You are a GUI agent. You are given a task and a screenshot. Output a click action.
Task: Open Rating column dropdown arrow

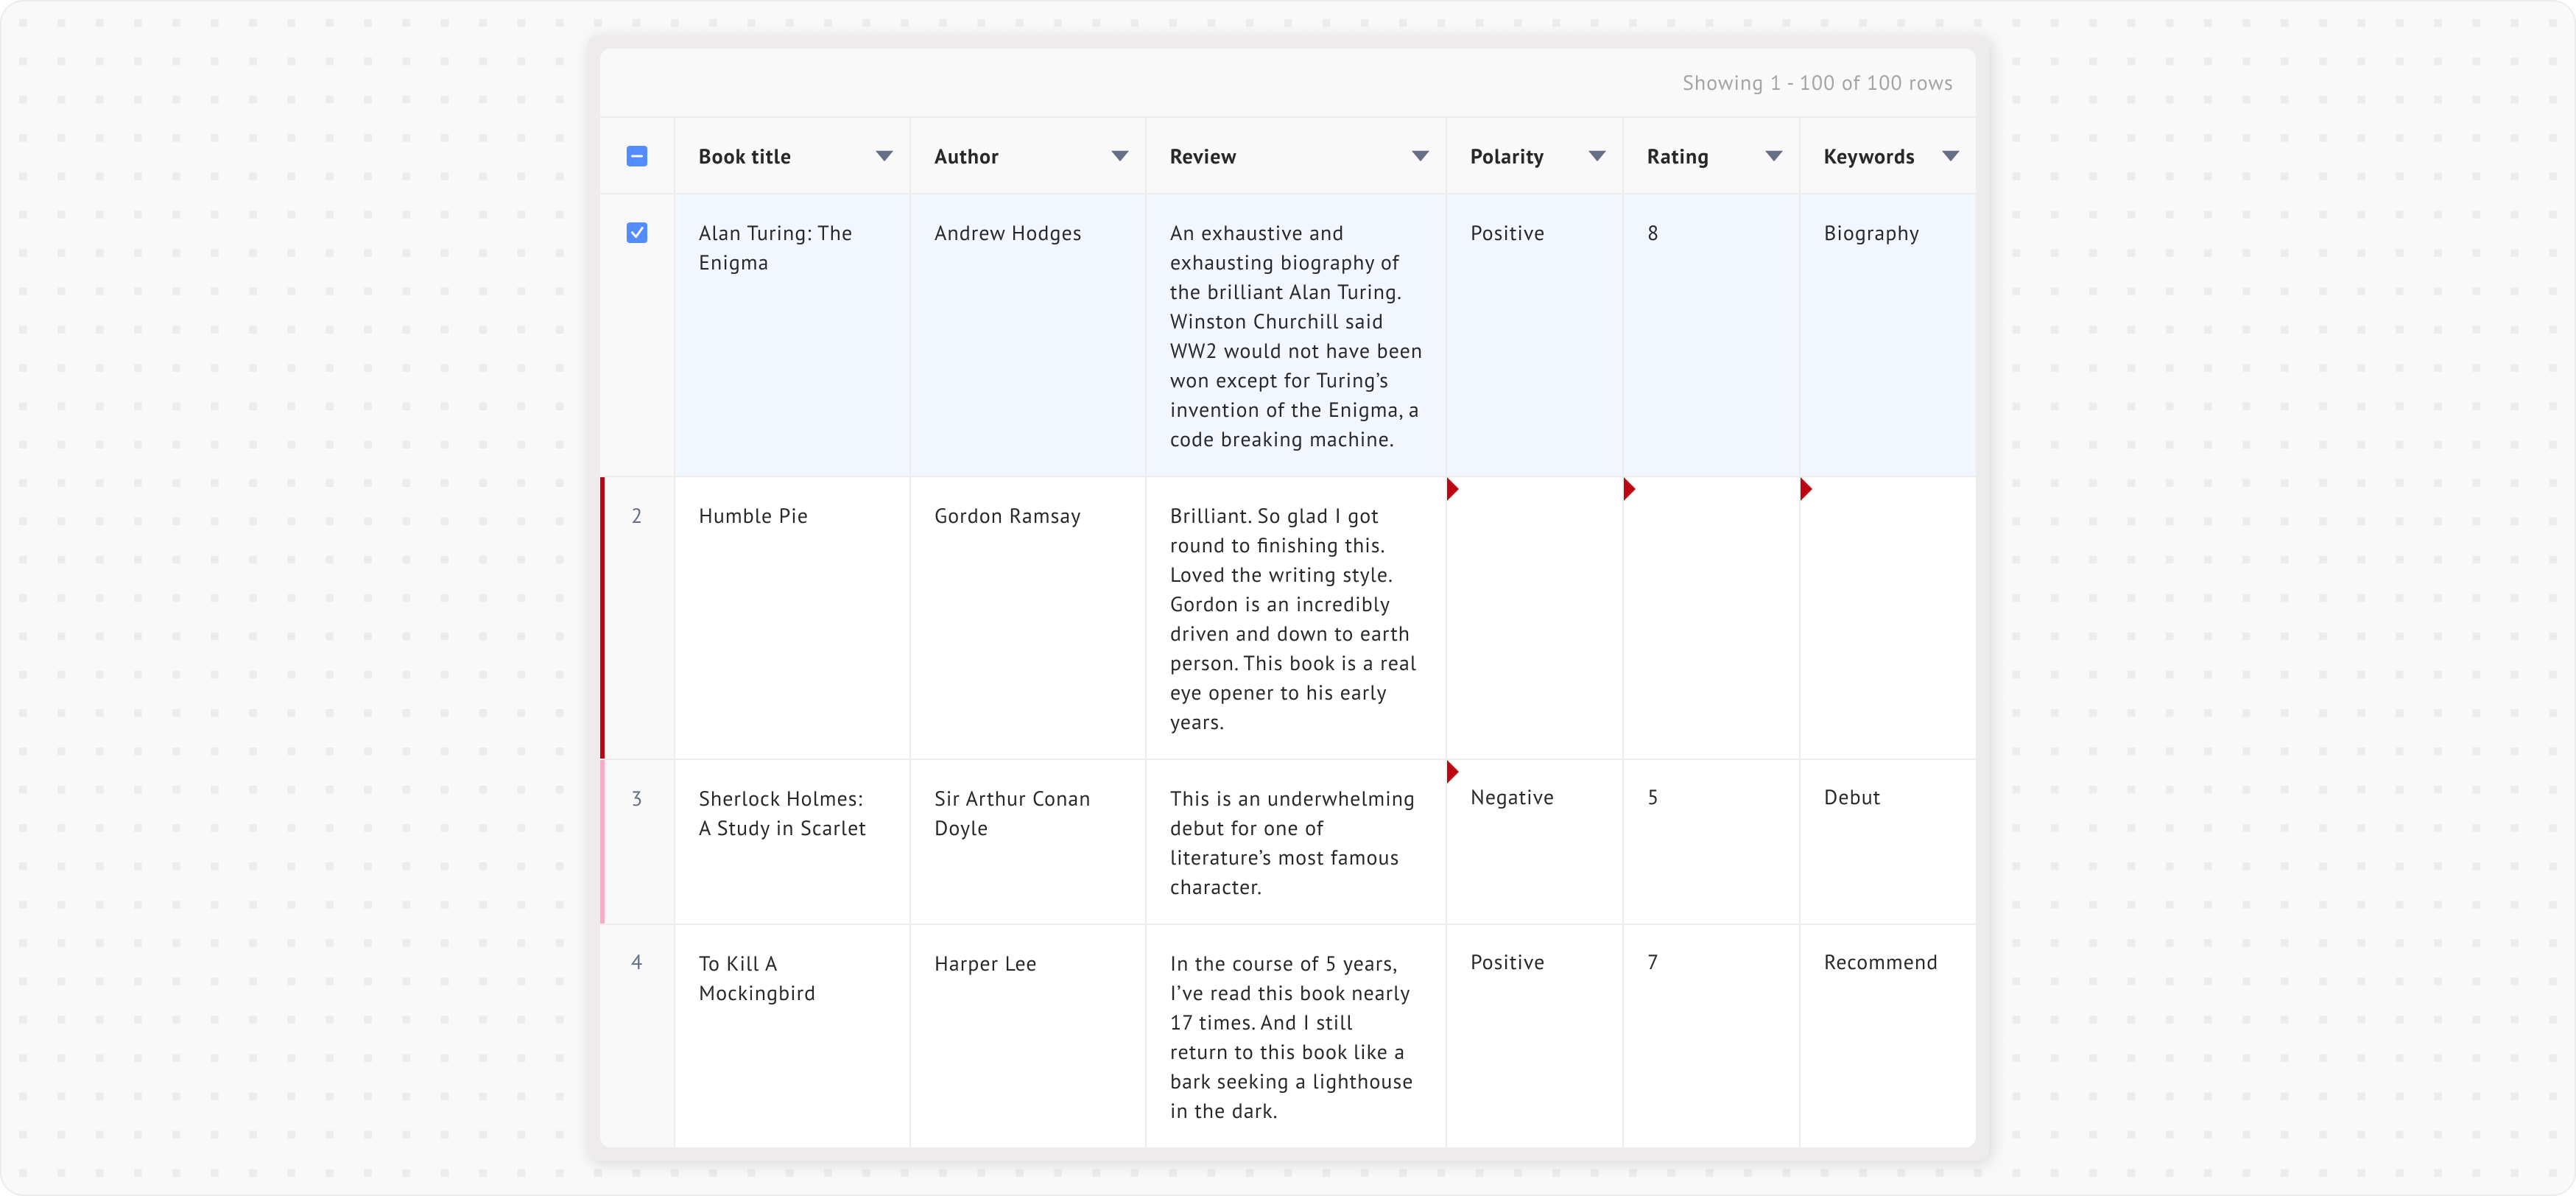click(x=1774, y=156)
